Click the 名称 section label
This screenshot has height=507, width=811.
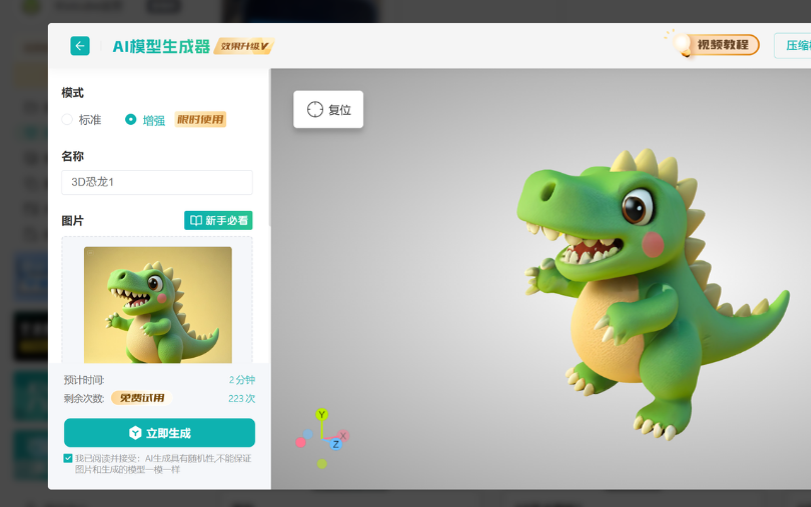pos(72,156)
